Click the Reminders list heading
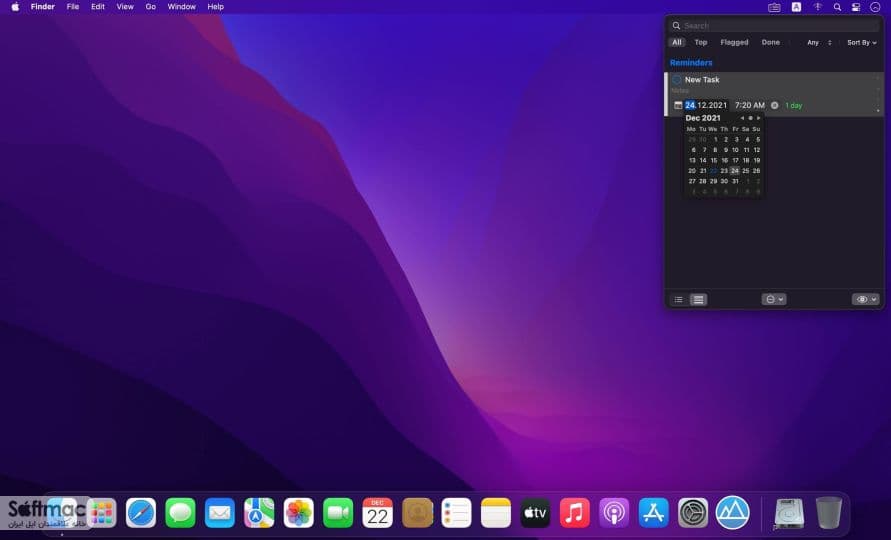Viewport: 891px width, 540px height. click(691, 63)
